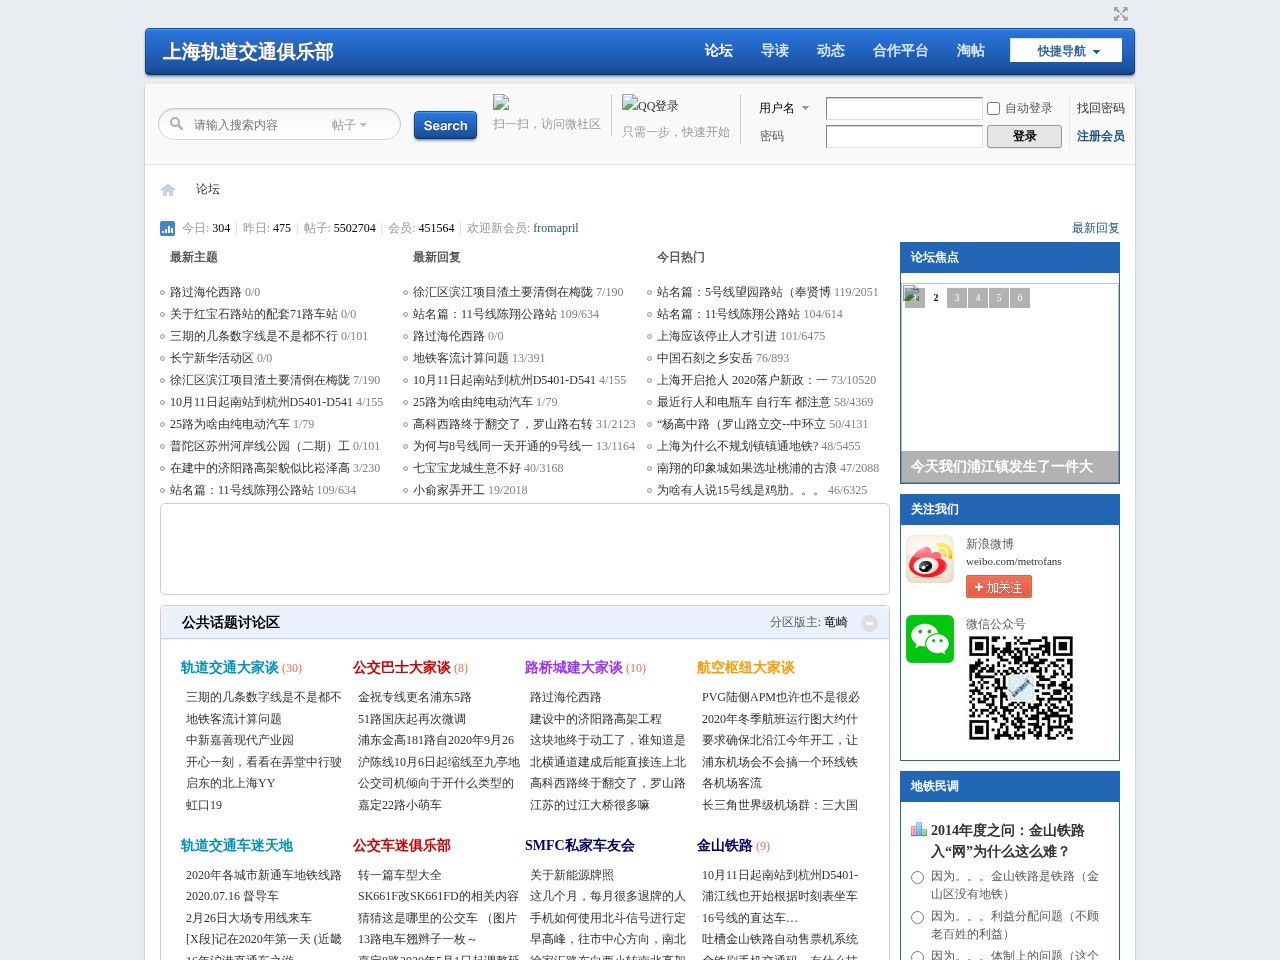Select the first poll option 金山铁路是铁路

click(x=917, y=877)
